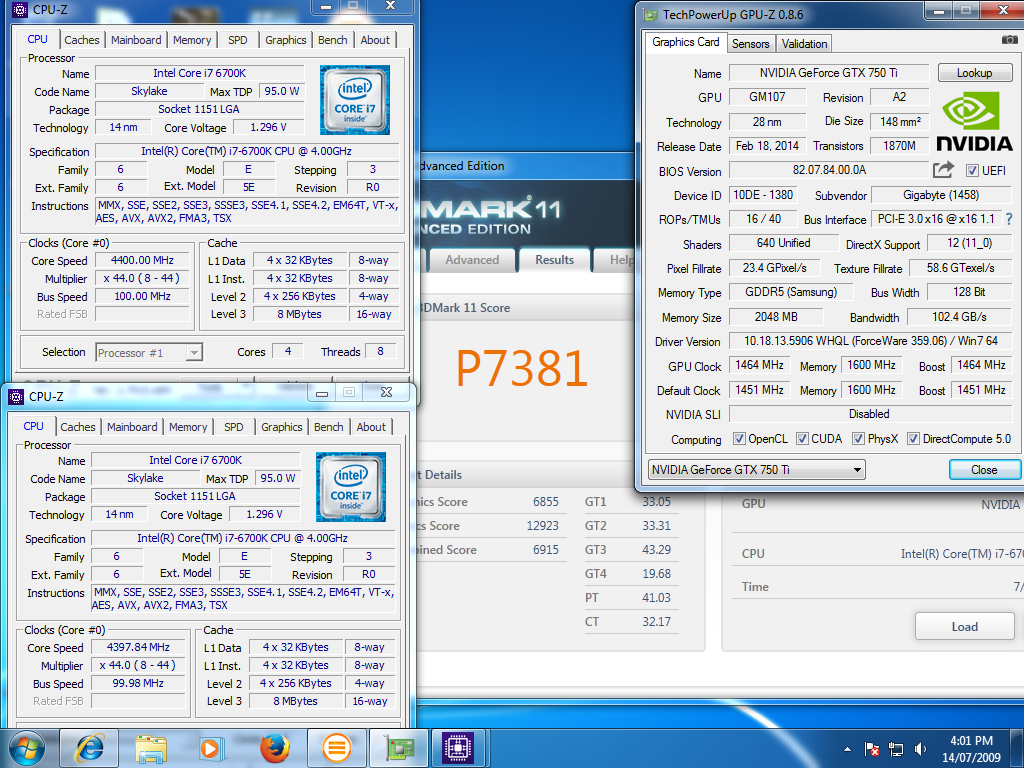
Task: Open Memory tab in top CPU-Z
Action: click(x=192, y=40)
